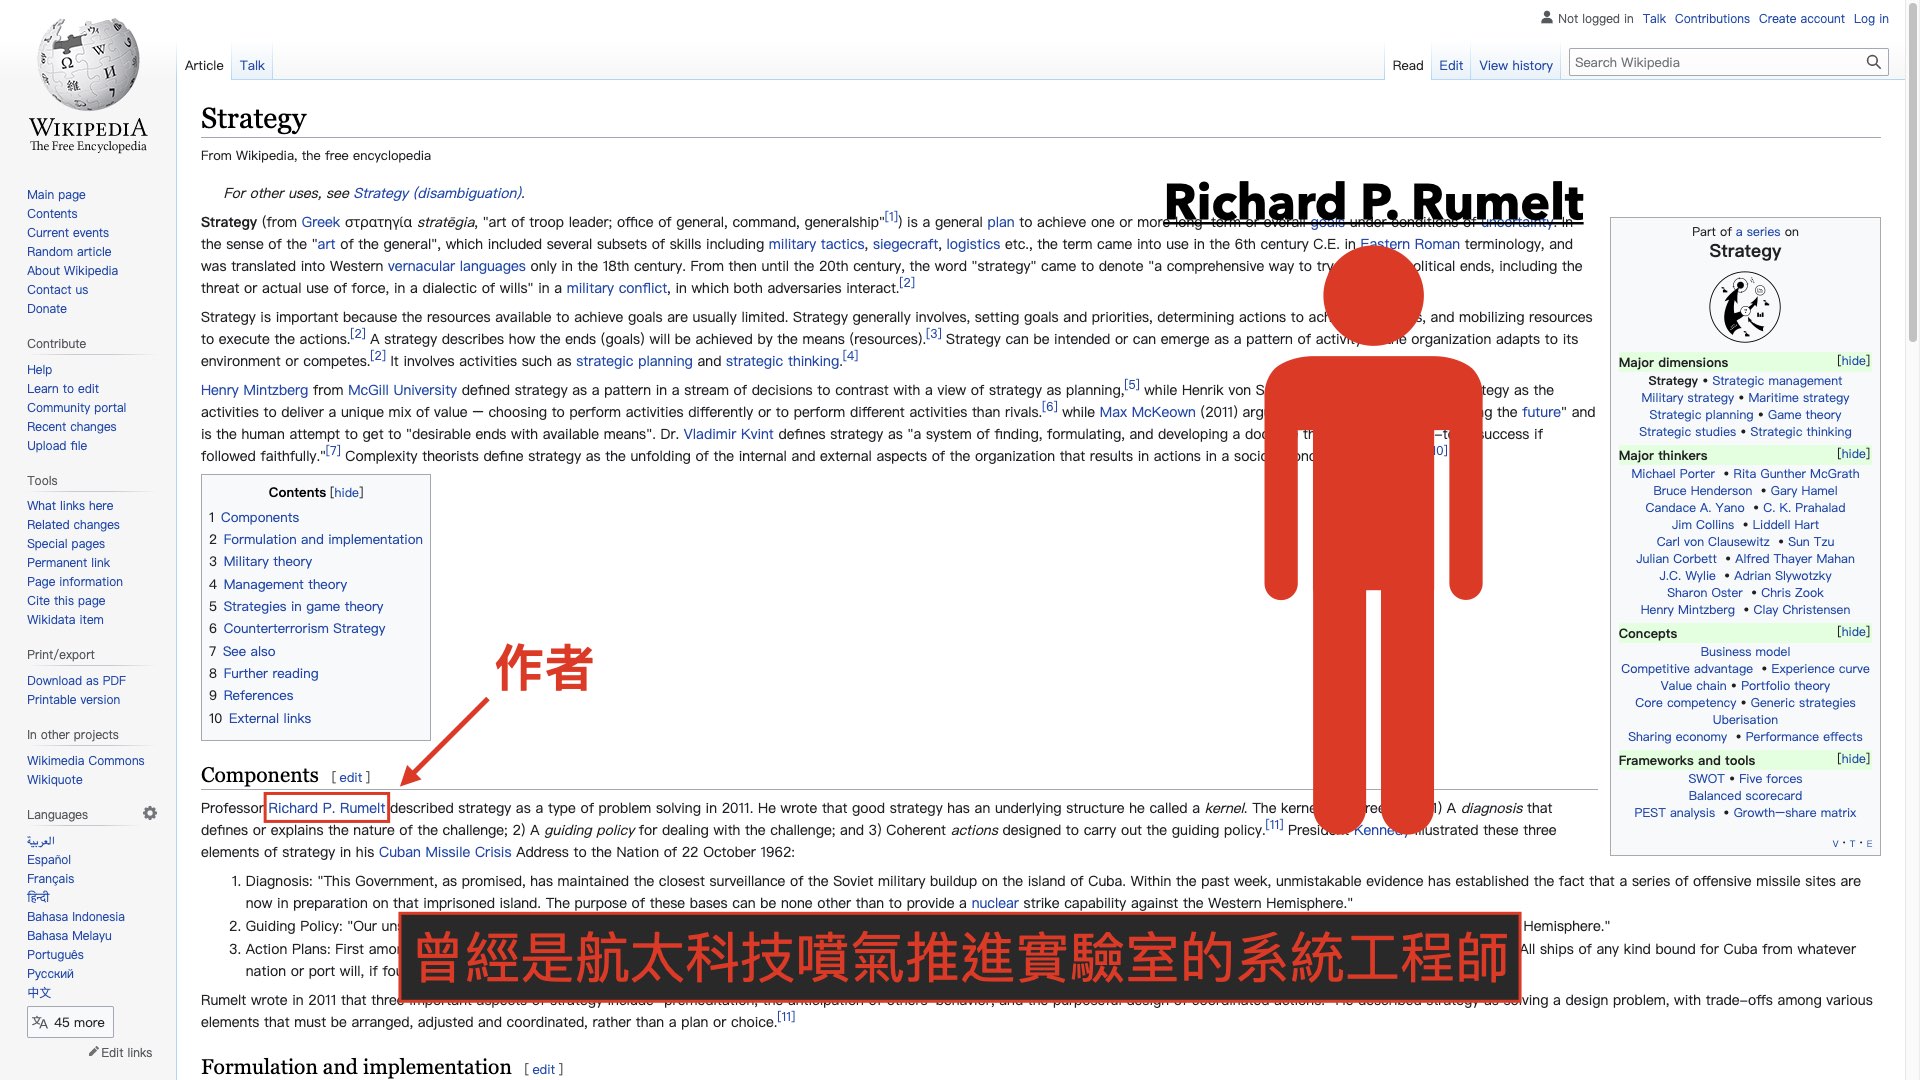Viewport: 1920px width, 1080px height.
Task: Click Download as PDF link
Action: pos(76,681)
